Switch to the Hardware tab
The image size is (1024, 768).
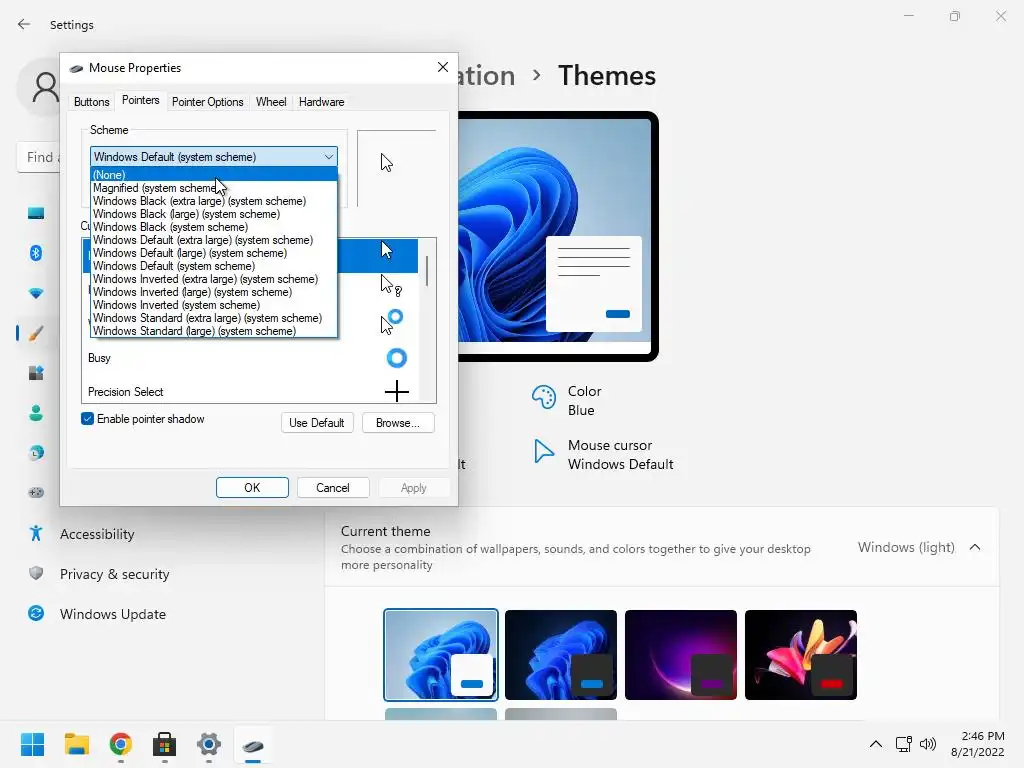click(321, 102)
